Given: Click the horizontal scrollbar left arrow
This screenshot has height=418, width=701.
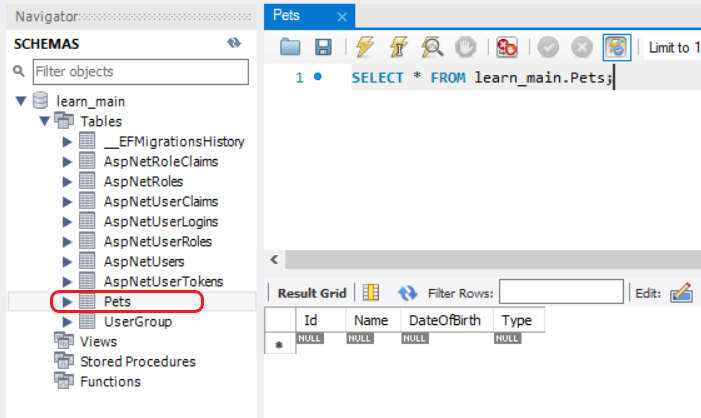Looking at the screenshot, I should [274, 260].
